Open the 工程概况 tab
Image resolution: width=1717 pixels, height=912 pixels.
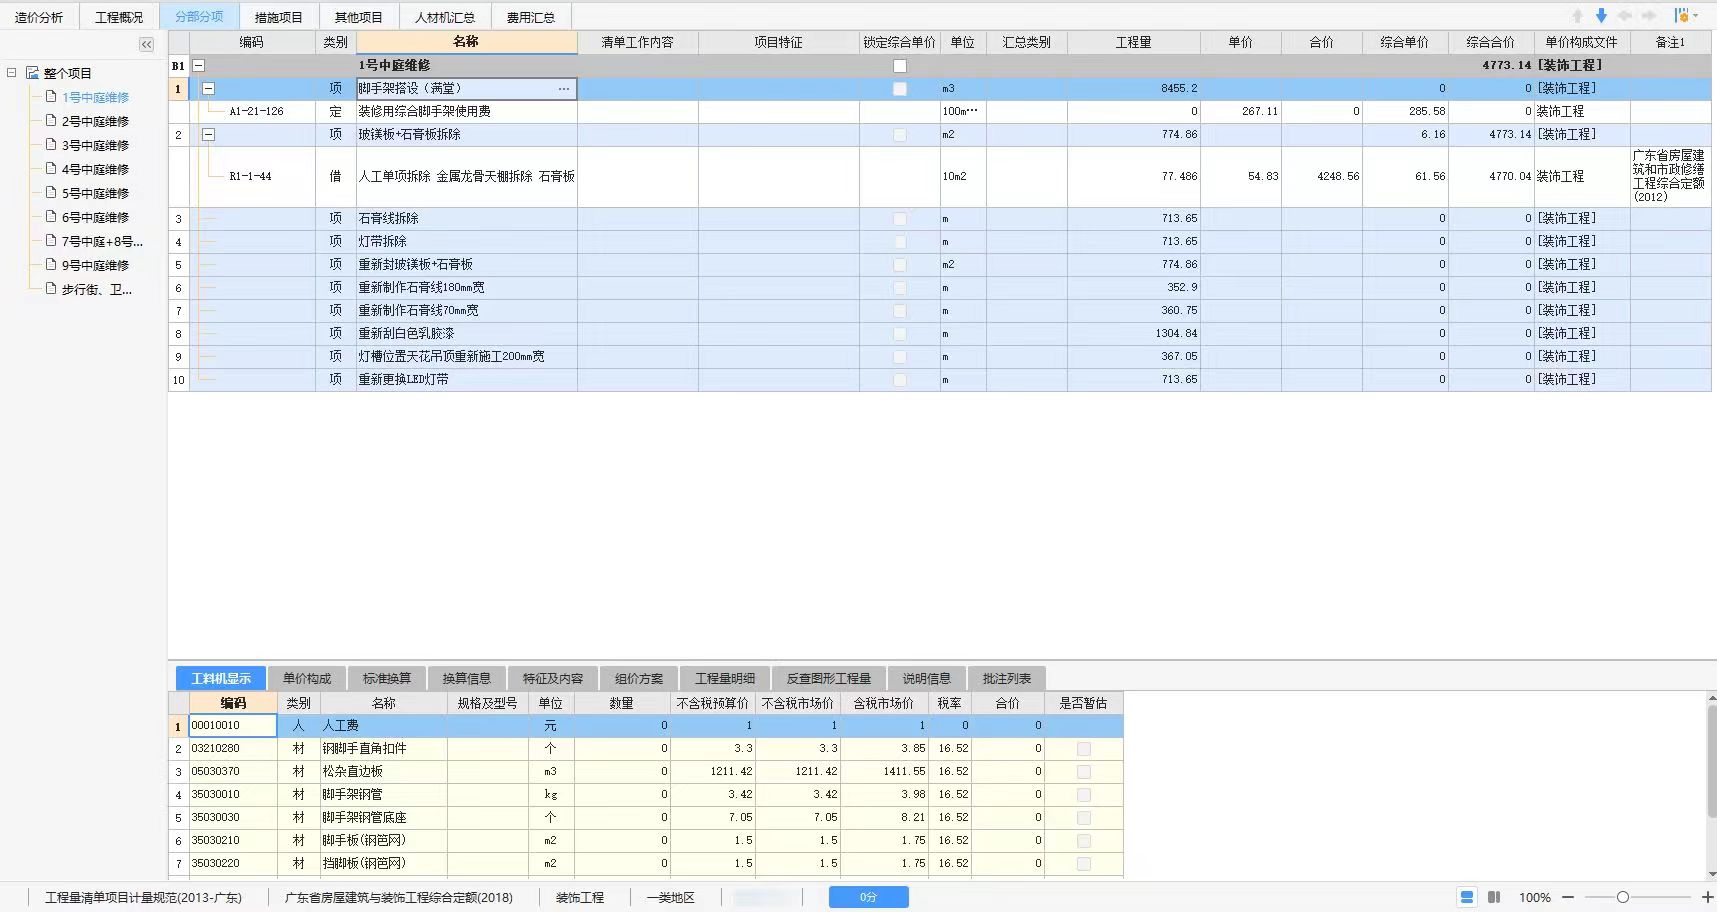click(119, 17)
